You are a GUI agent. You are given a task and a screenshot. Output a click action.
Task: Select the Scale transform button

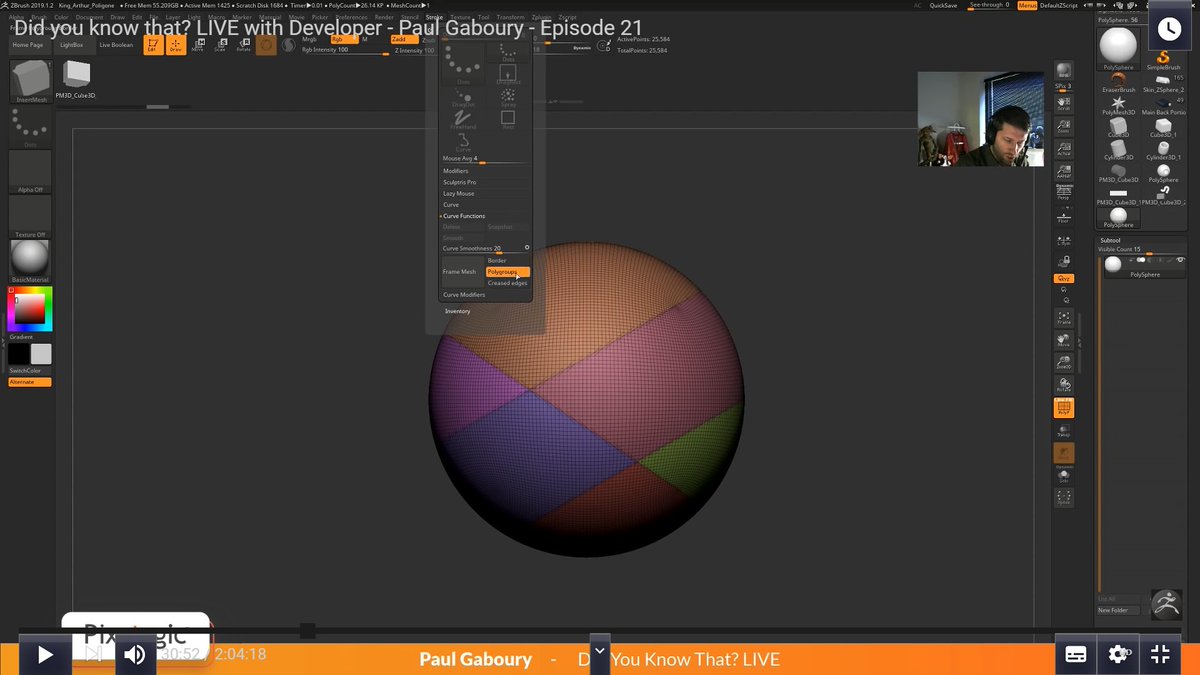point(219,45)
